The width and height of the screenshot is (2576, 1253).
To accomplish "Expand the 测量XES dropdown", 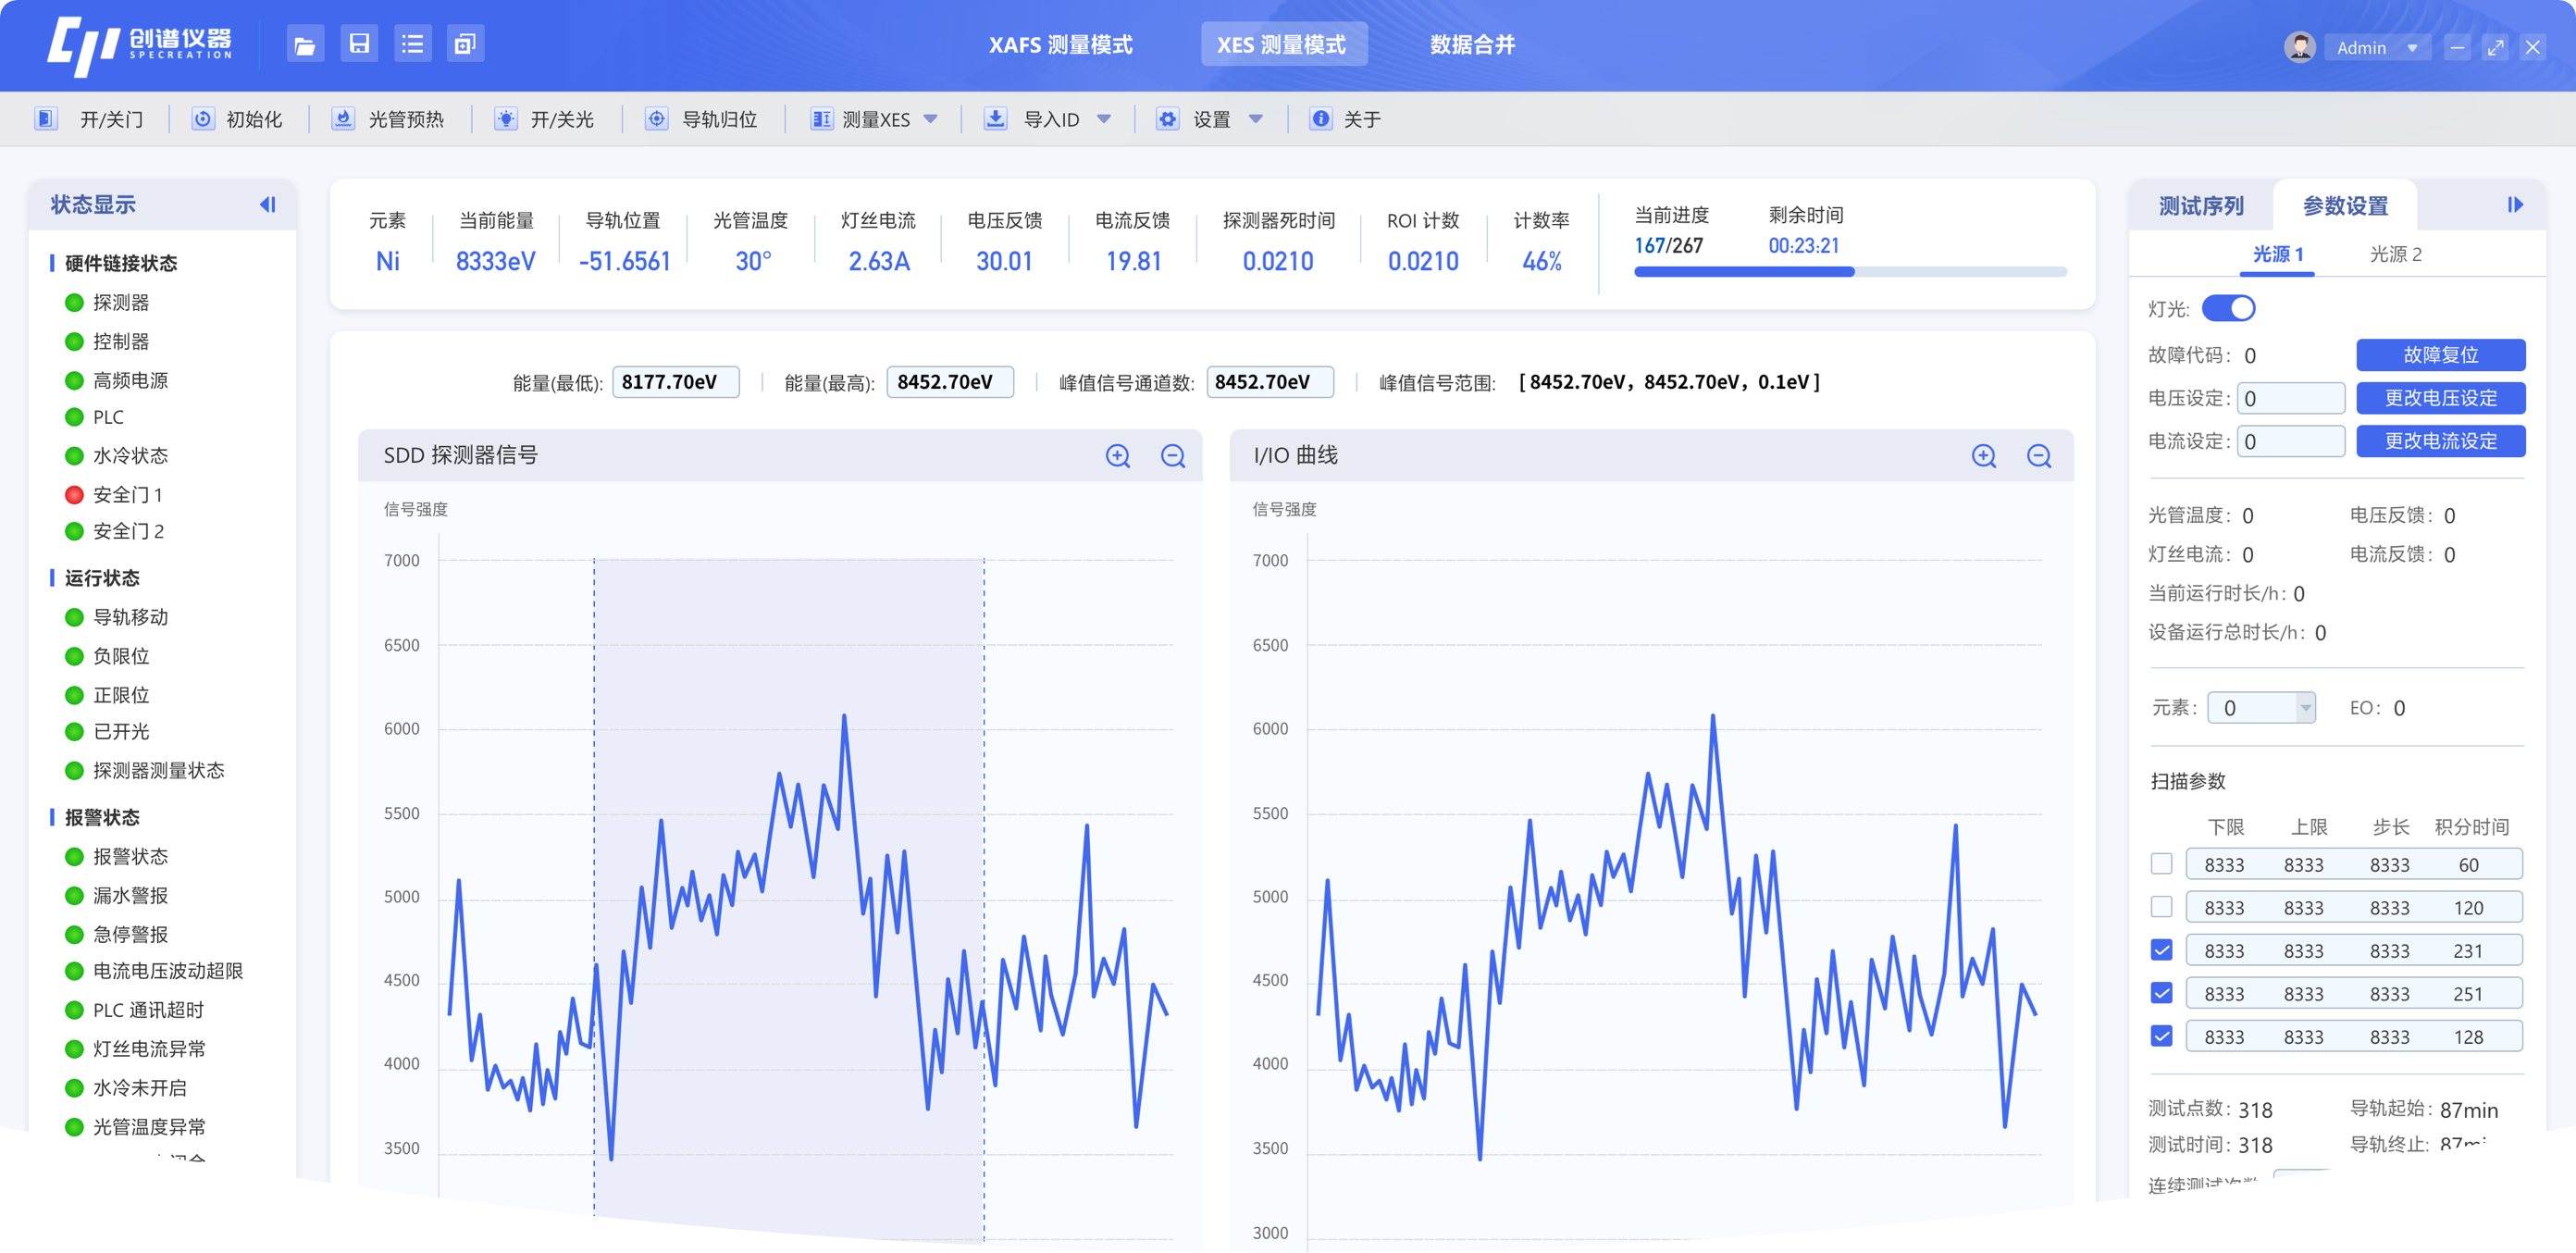I will pyautogui.click(x=930, y=119).
